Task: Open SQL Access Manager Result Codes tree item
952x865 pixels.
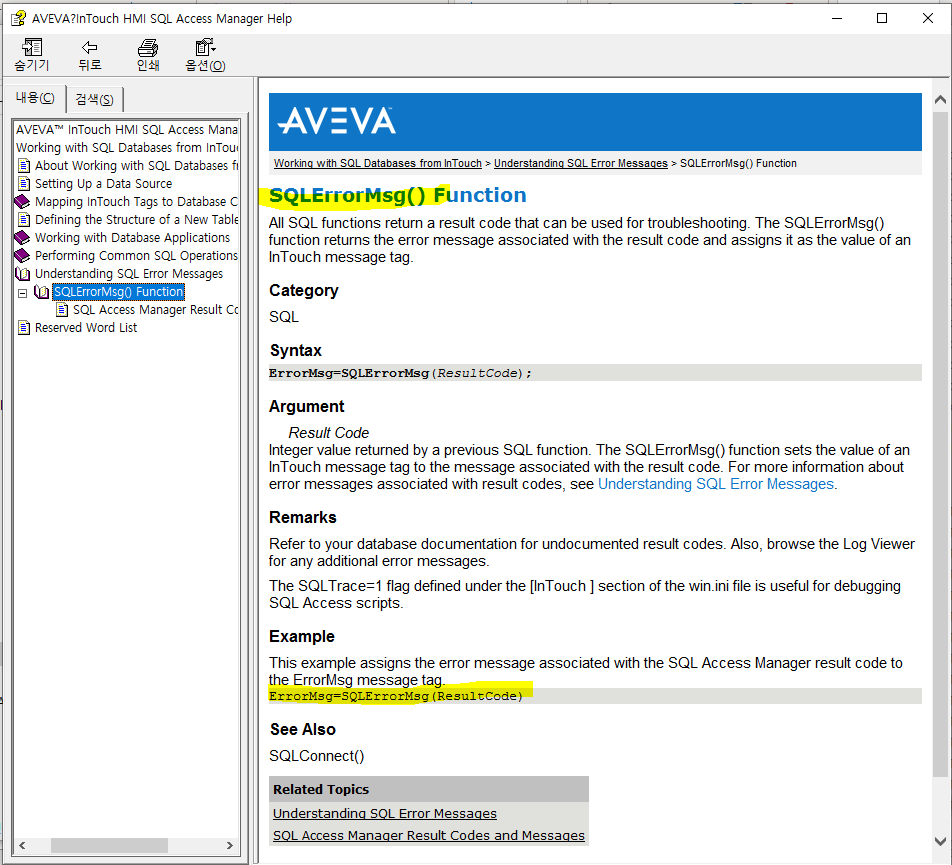Action: click(155, 310)
